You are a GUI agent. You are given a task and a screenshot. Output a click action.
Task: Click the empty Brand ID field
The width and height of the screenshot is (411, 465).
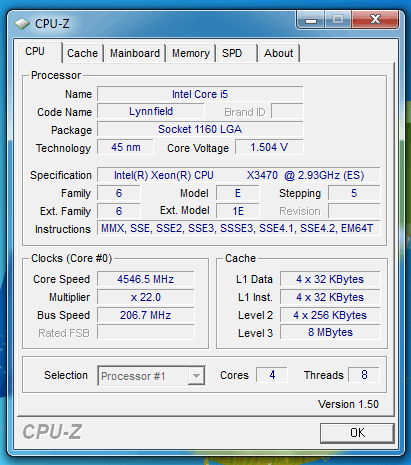point(287,111)
